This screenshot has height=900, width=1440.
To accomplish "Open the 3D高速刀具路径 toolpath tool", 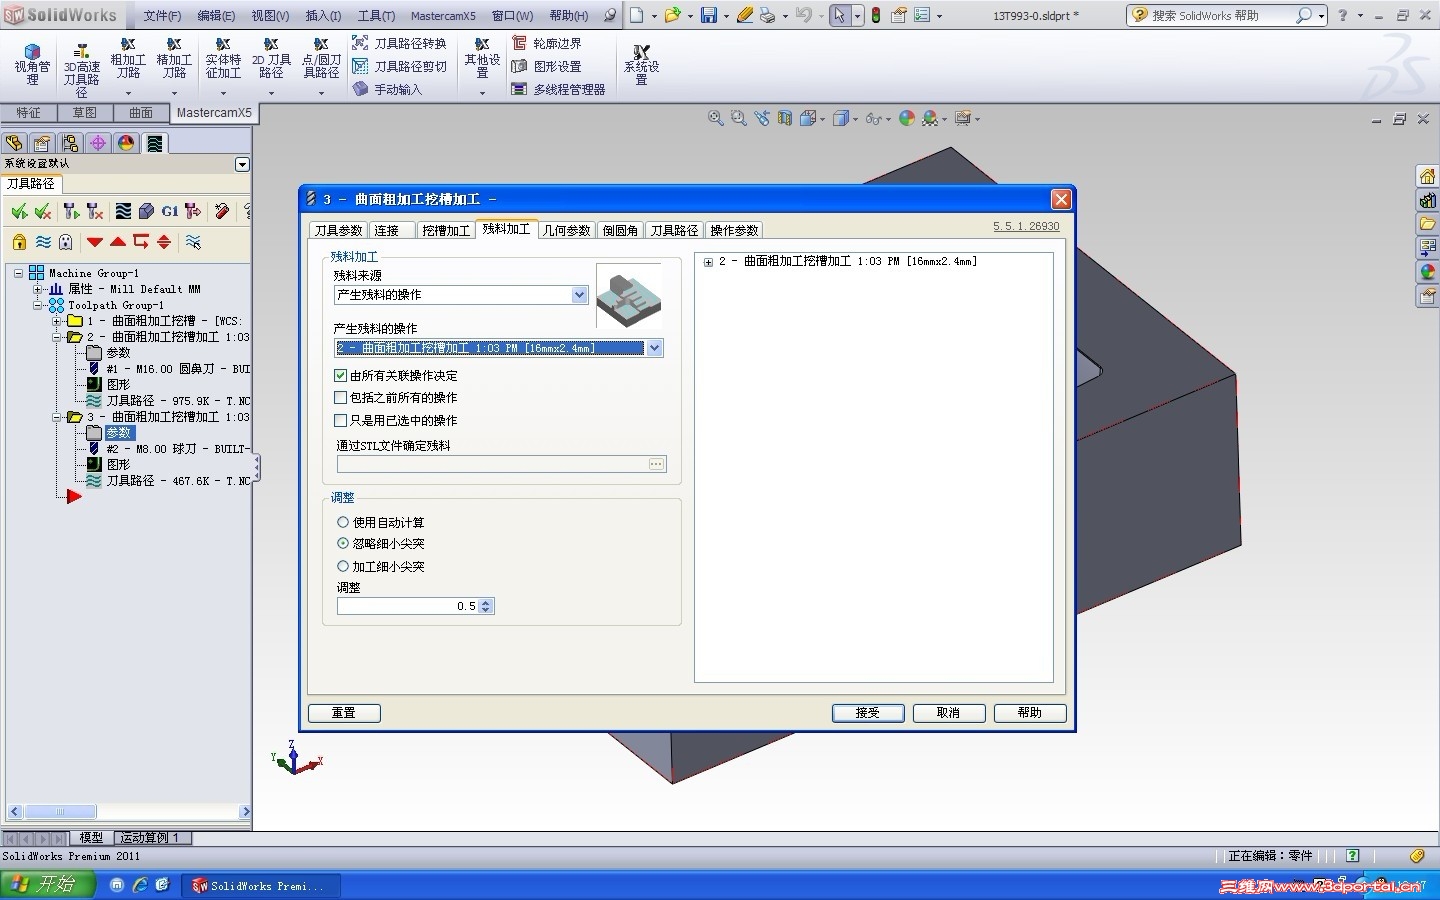I will [81, 70].
